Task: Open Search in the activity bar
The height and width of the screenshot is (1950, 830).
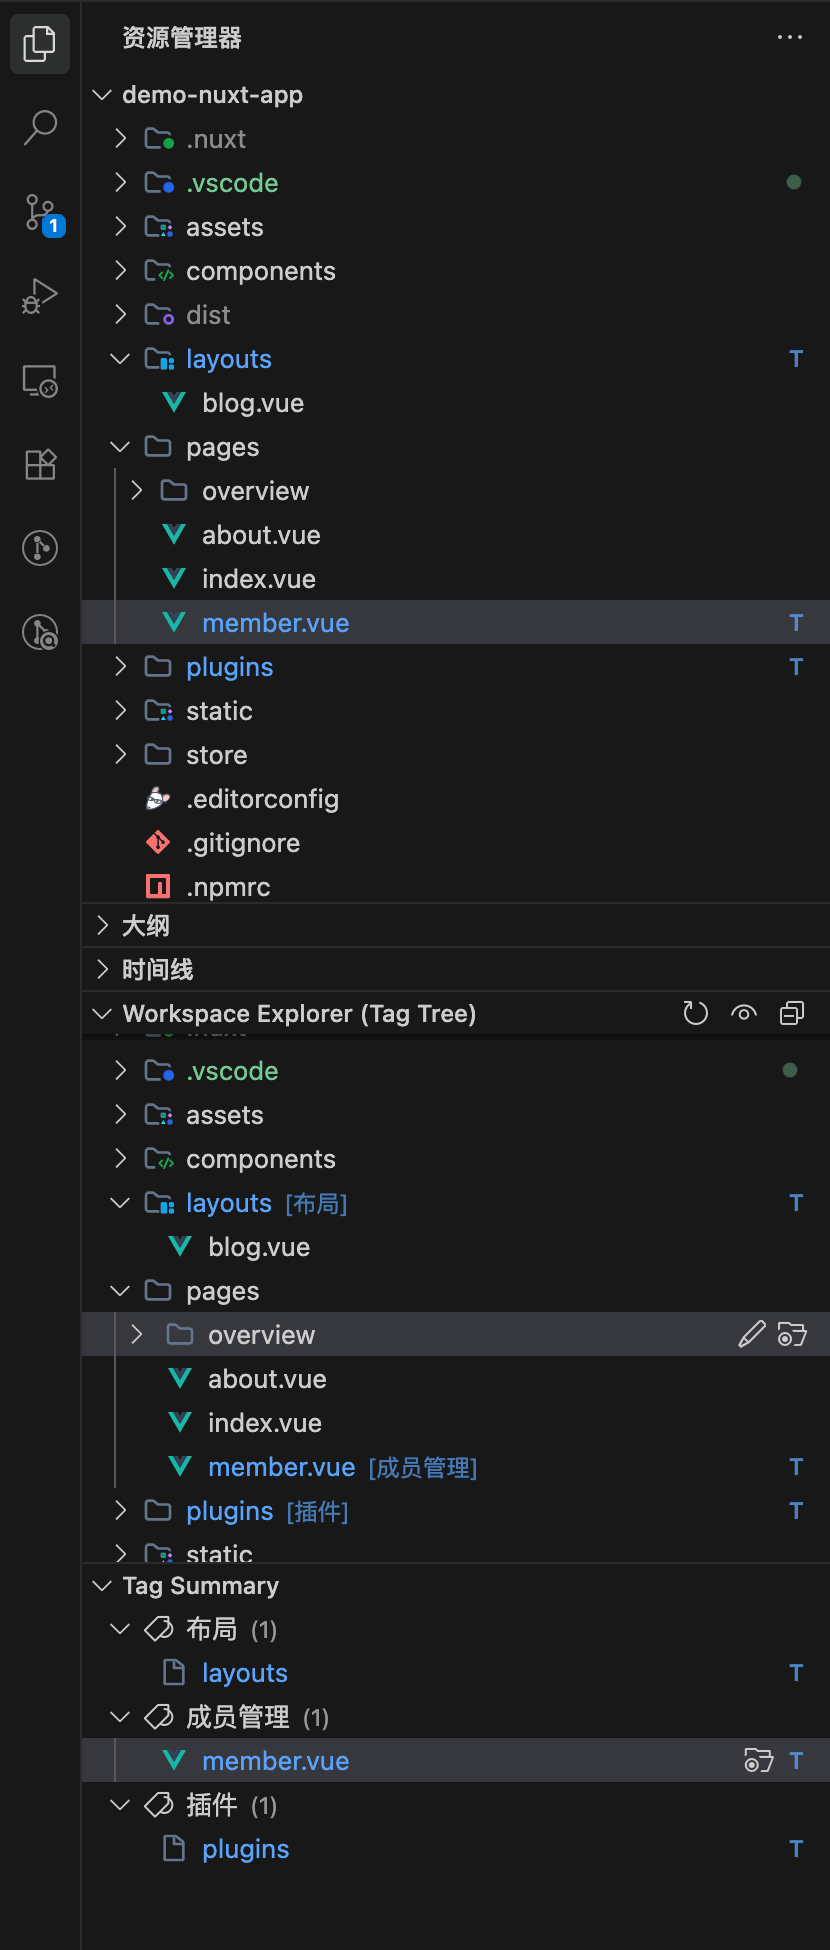Action: [x=40, y=127]
